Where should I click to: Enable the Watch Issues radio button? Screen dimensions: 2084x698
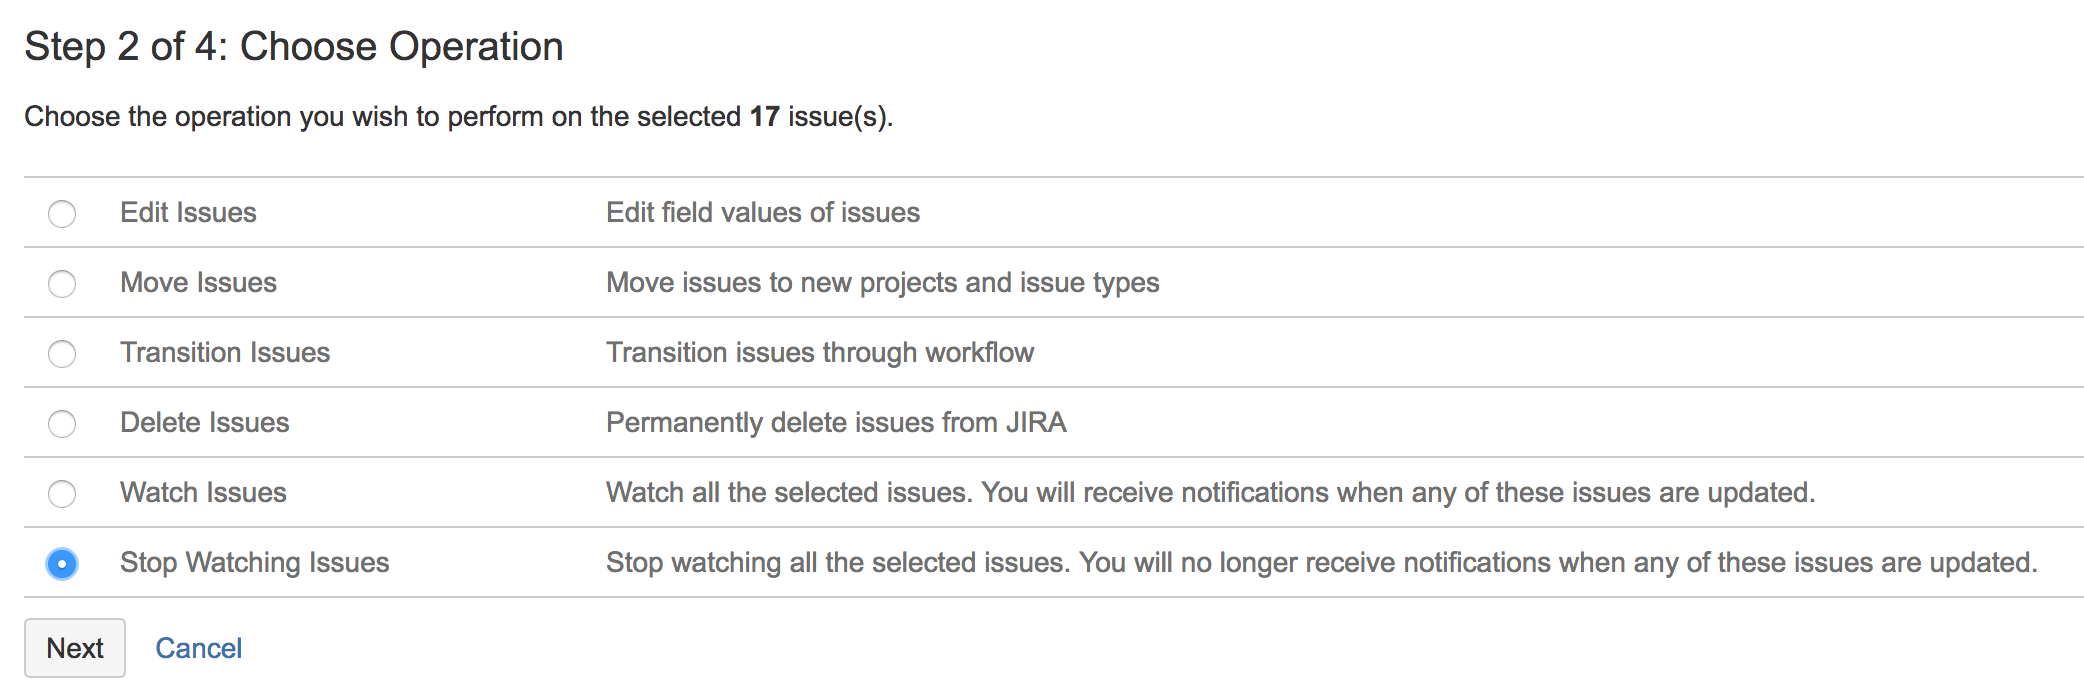tap(62, 494)
